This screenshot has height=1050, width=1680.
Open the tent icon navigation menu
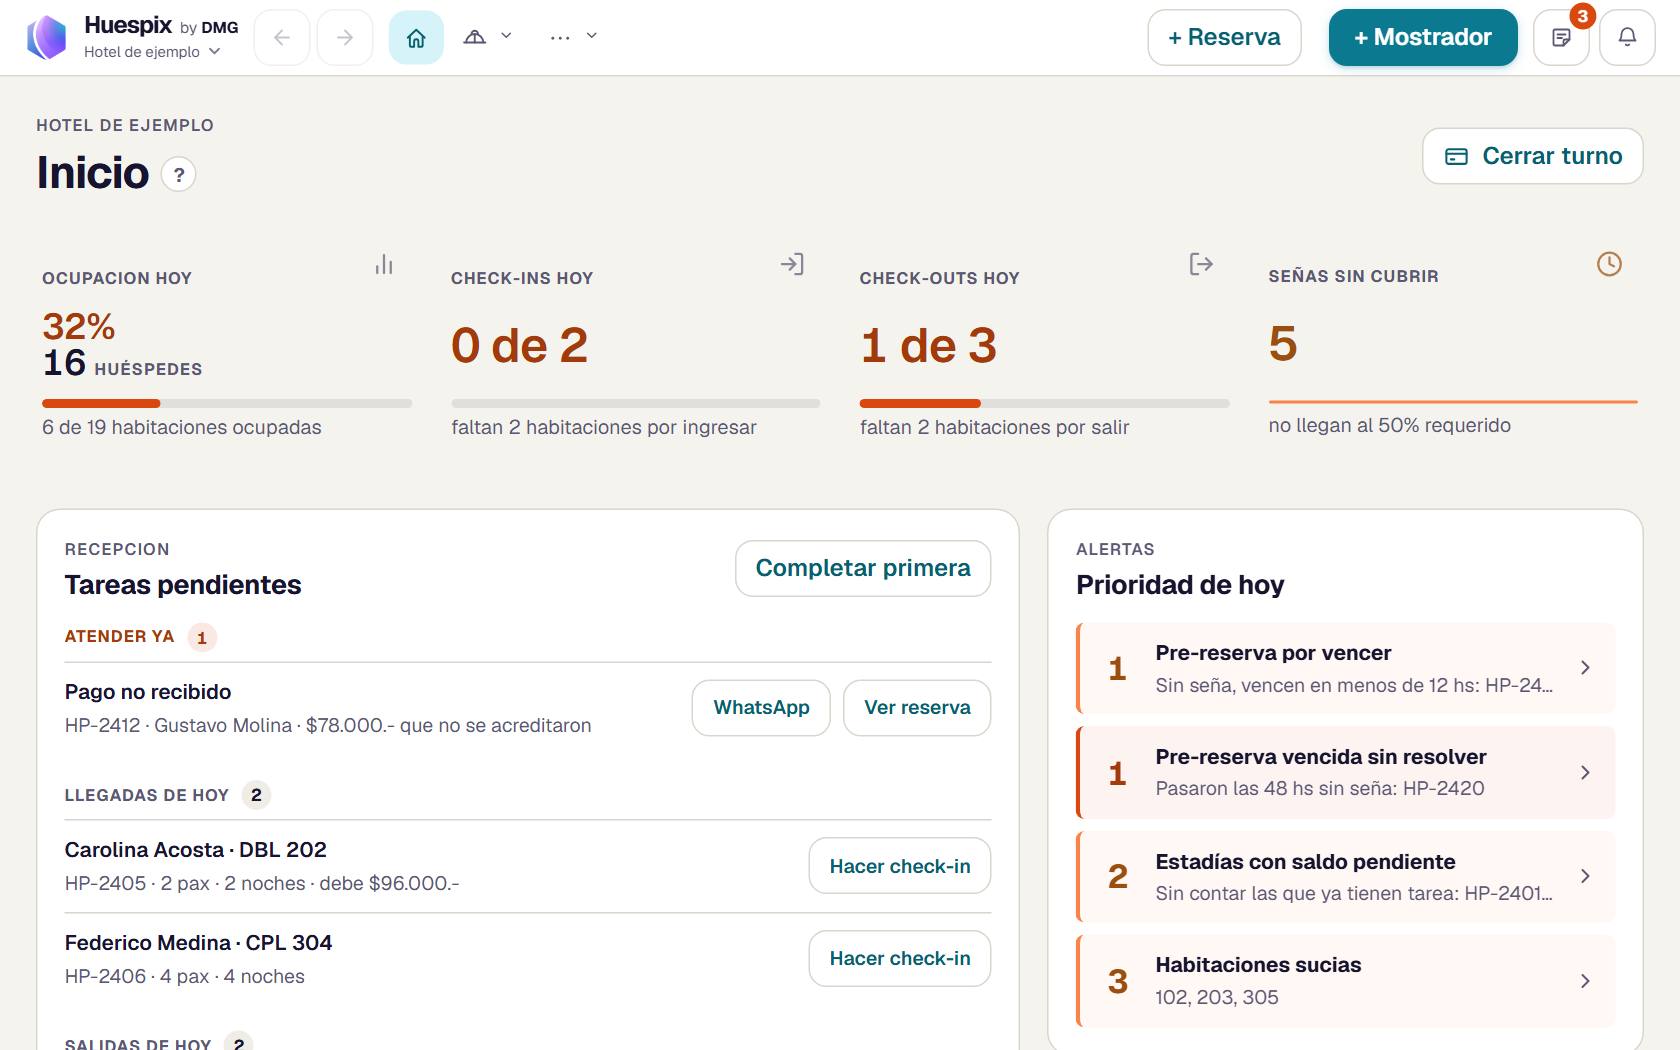coord(487,37)
